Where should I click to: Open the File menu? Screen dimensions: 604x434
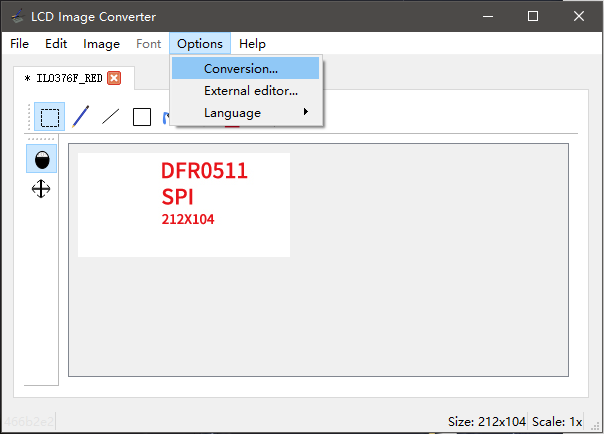pyautogui.click(x=19, y=44)
